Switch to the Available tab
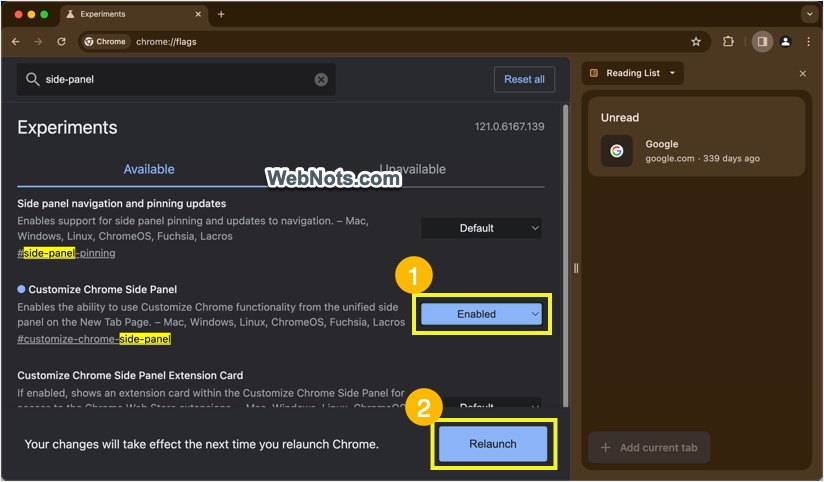This screenshot has width=824, height=482. point(149,169)
